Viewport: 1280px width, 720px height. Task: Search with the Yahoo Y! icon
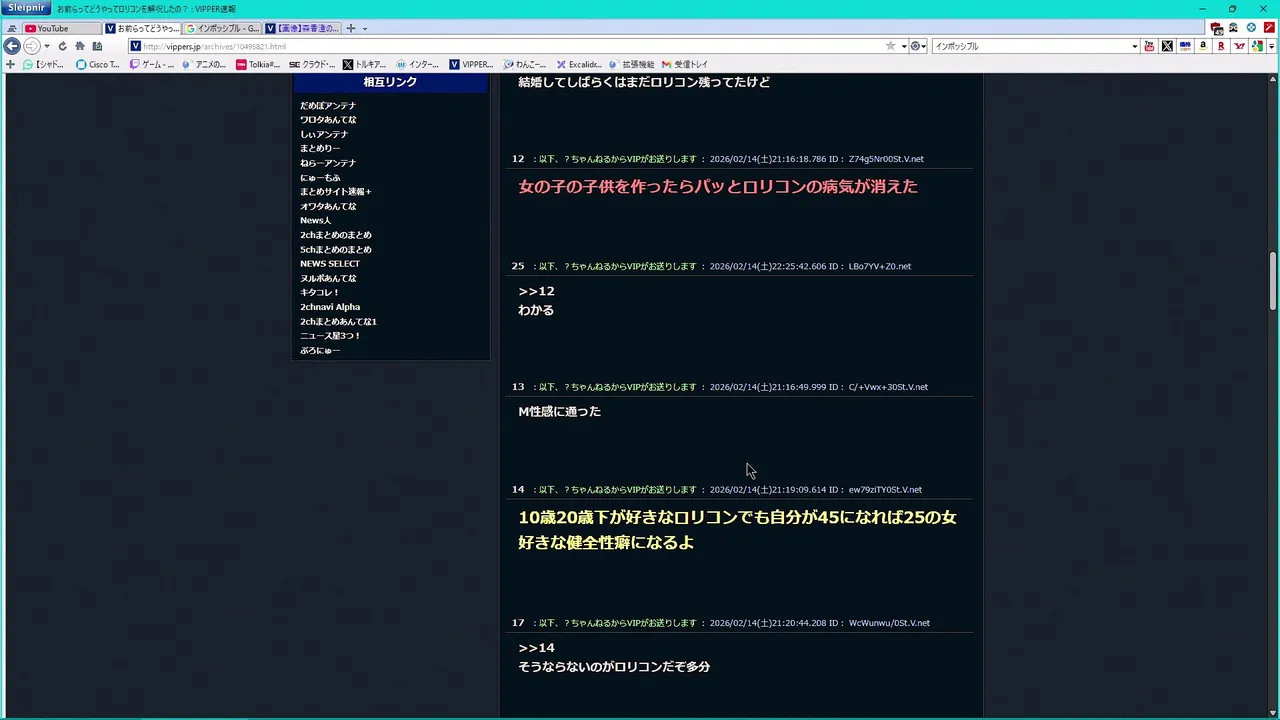(x=1239, y=46)
